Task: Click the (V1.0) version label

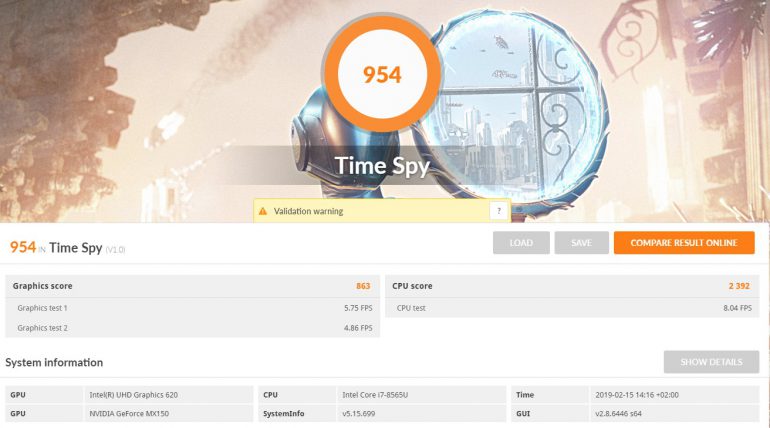Action: [115, 250]
